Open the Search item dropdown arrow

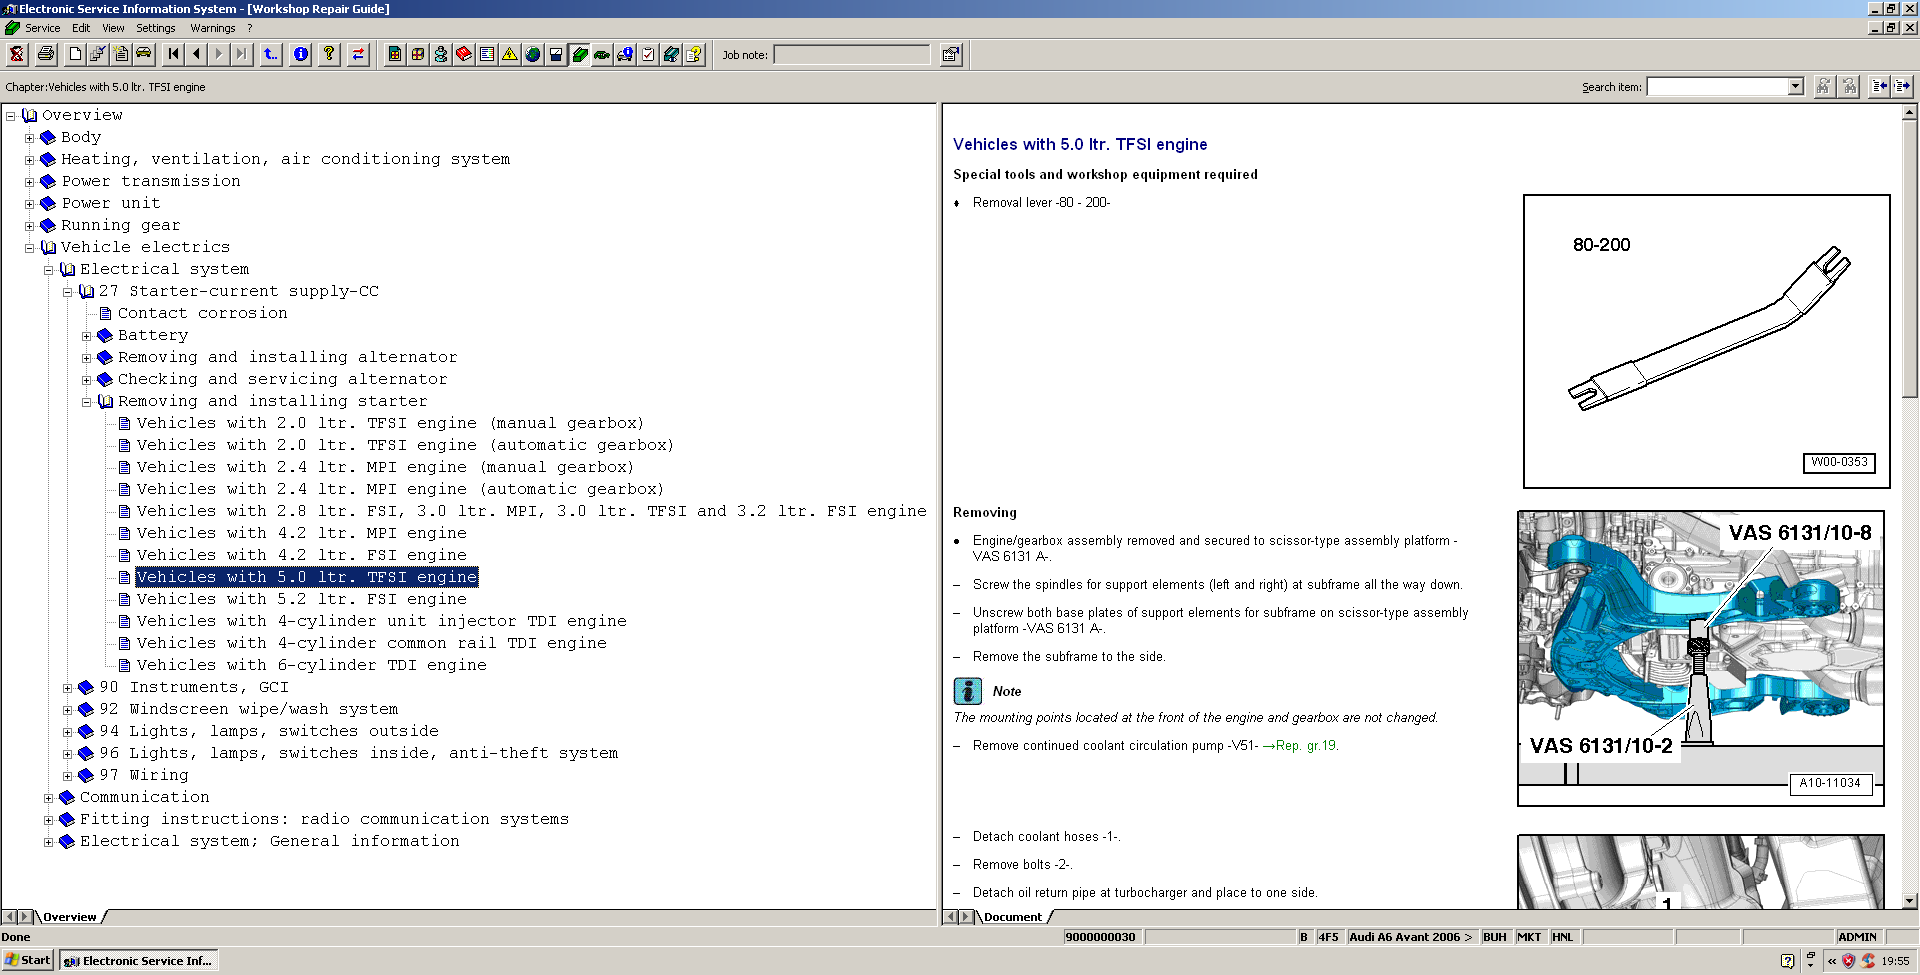coord(1795,87)
